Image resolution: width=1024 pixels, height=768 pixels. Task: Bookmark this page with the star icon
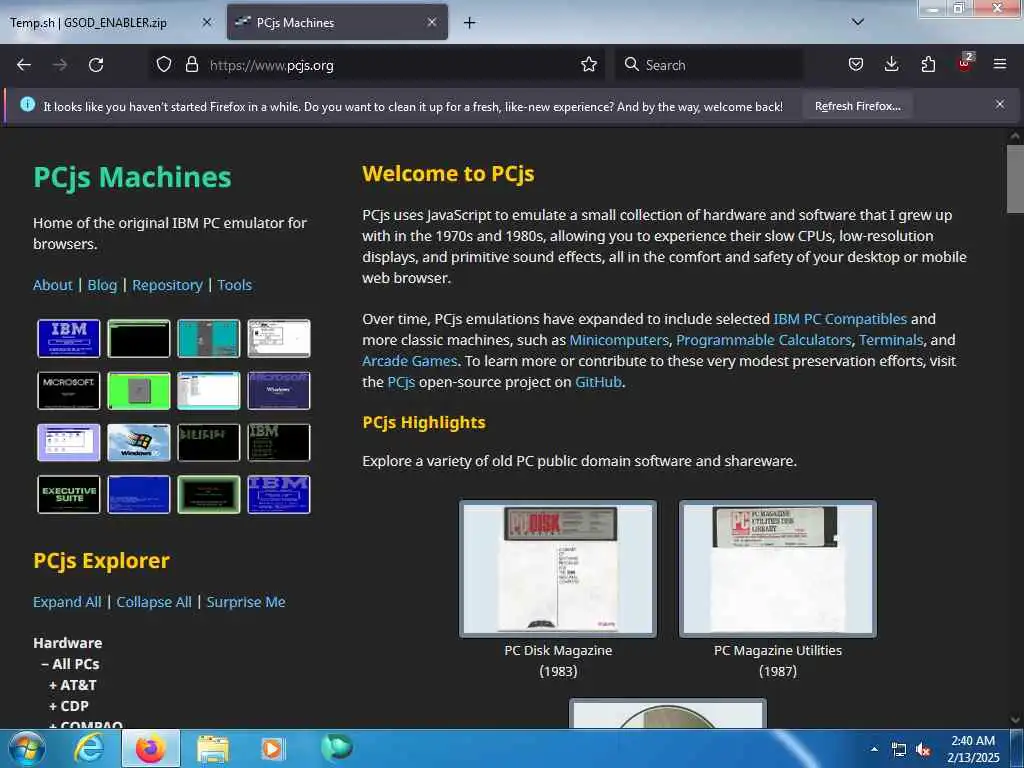(x=589, y=65)
